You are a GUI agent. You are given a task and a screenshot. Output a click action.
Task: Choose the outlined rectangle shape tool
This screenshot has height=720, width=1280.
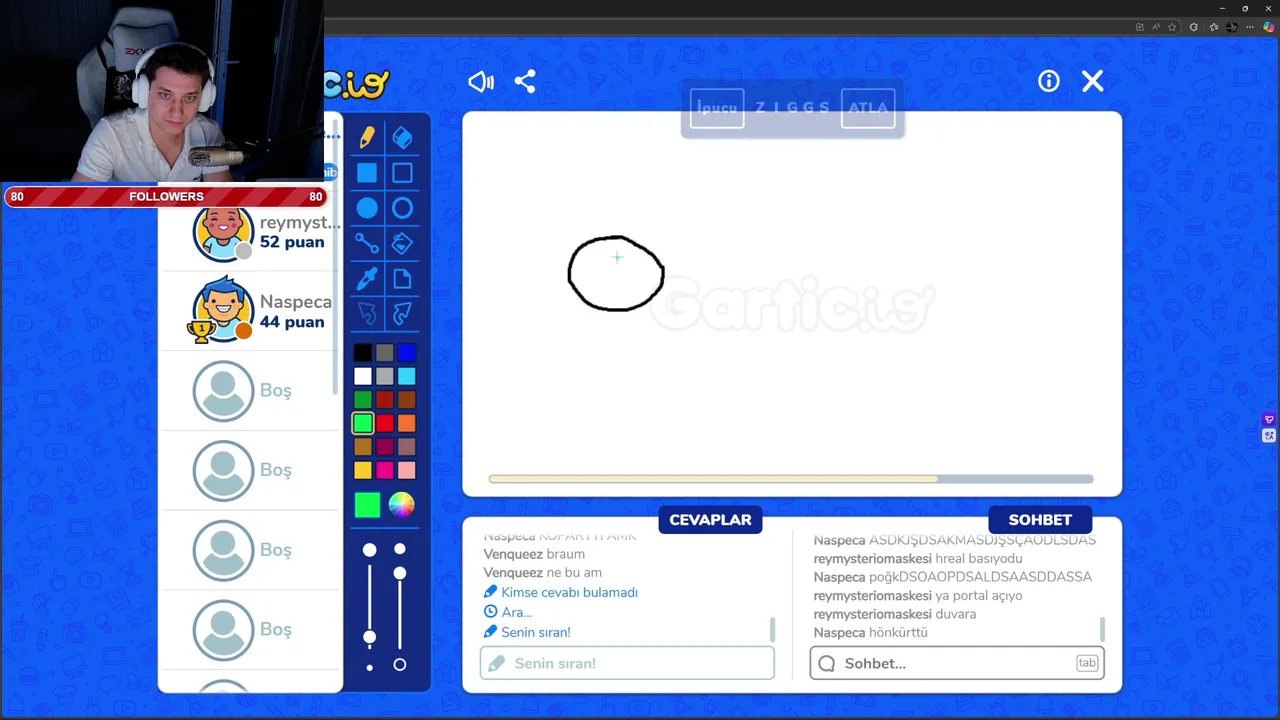pos(402,173)
